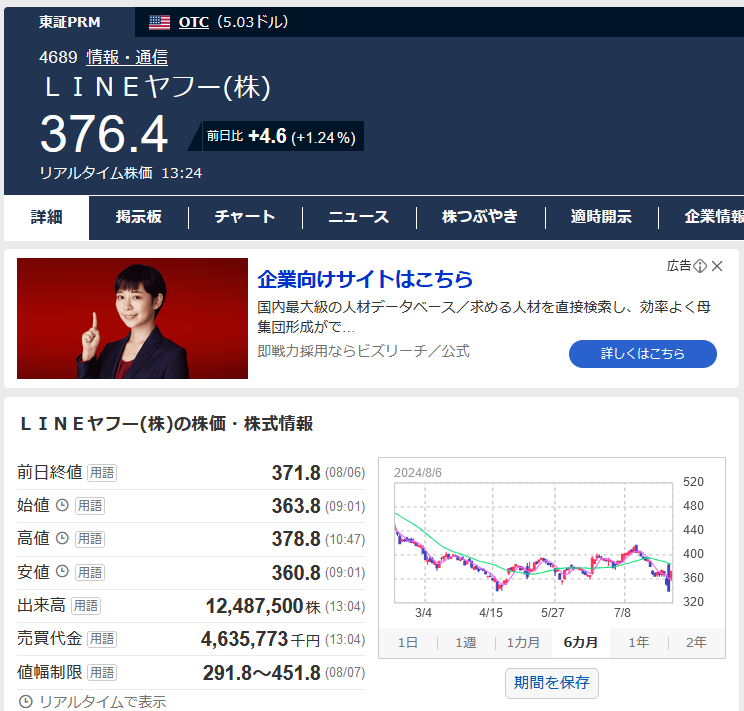
Task: Click the 始値 value 363.8
Action: (296, 506)
